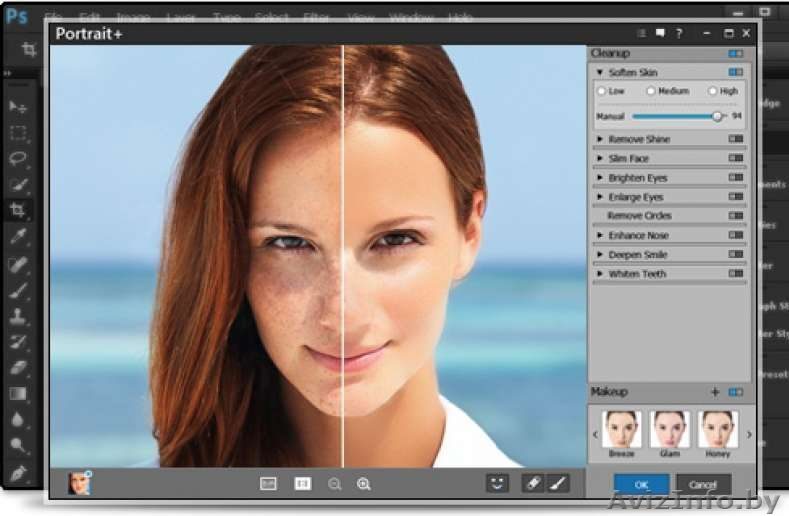Choose the Low soften skin option
789x516 pixels.
[602, 91]
